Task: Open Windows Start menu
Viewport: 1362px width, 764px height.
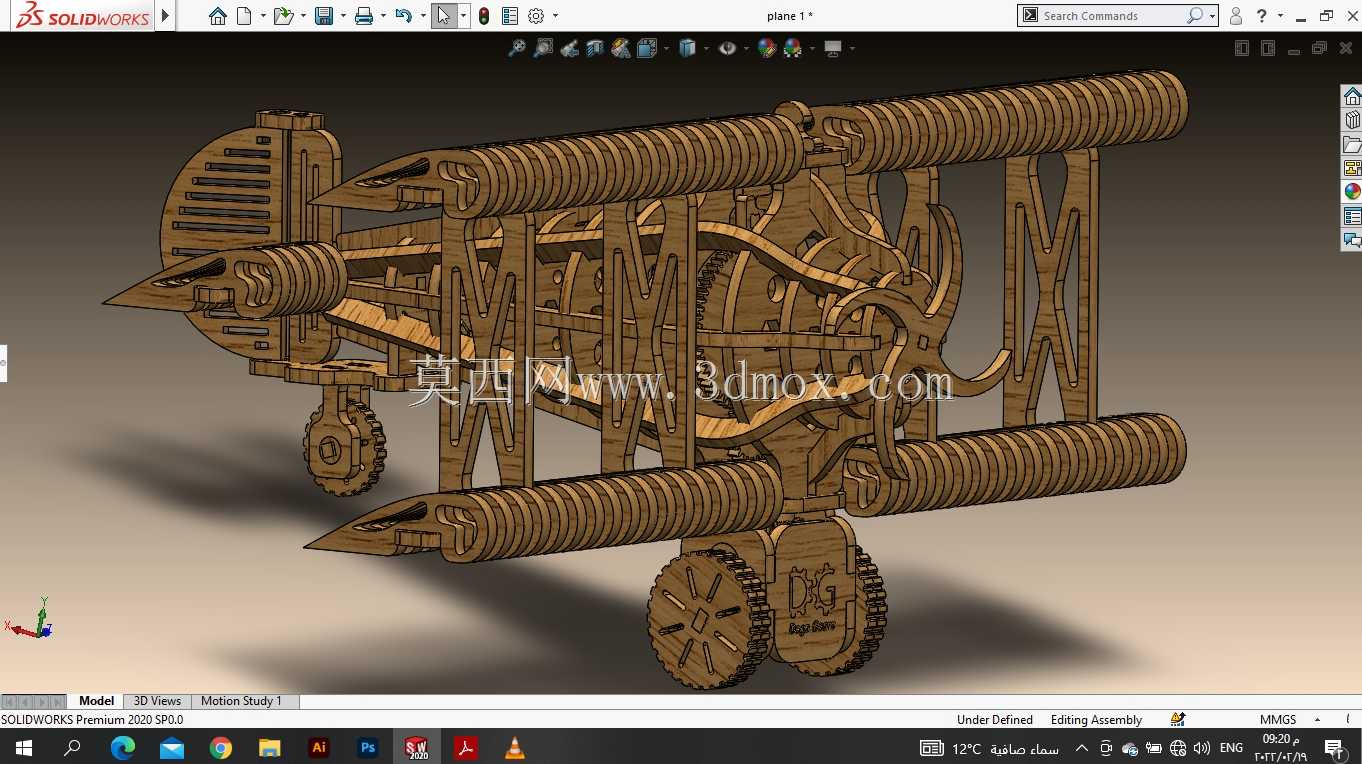Action: click(x=23, y=748)
